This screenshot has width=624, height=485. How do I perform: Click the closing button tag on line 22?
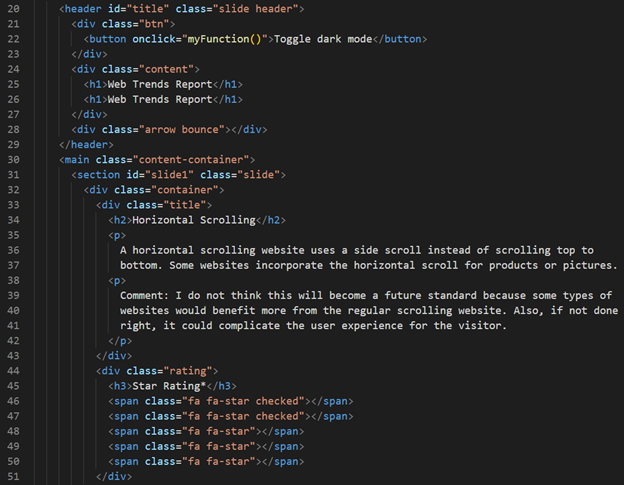coord(400,39)
